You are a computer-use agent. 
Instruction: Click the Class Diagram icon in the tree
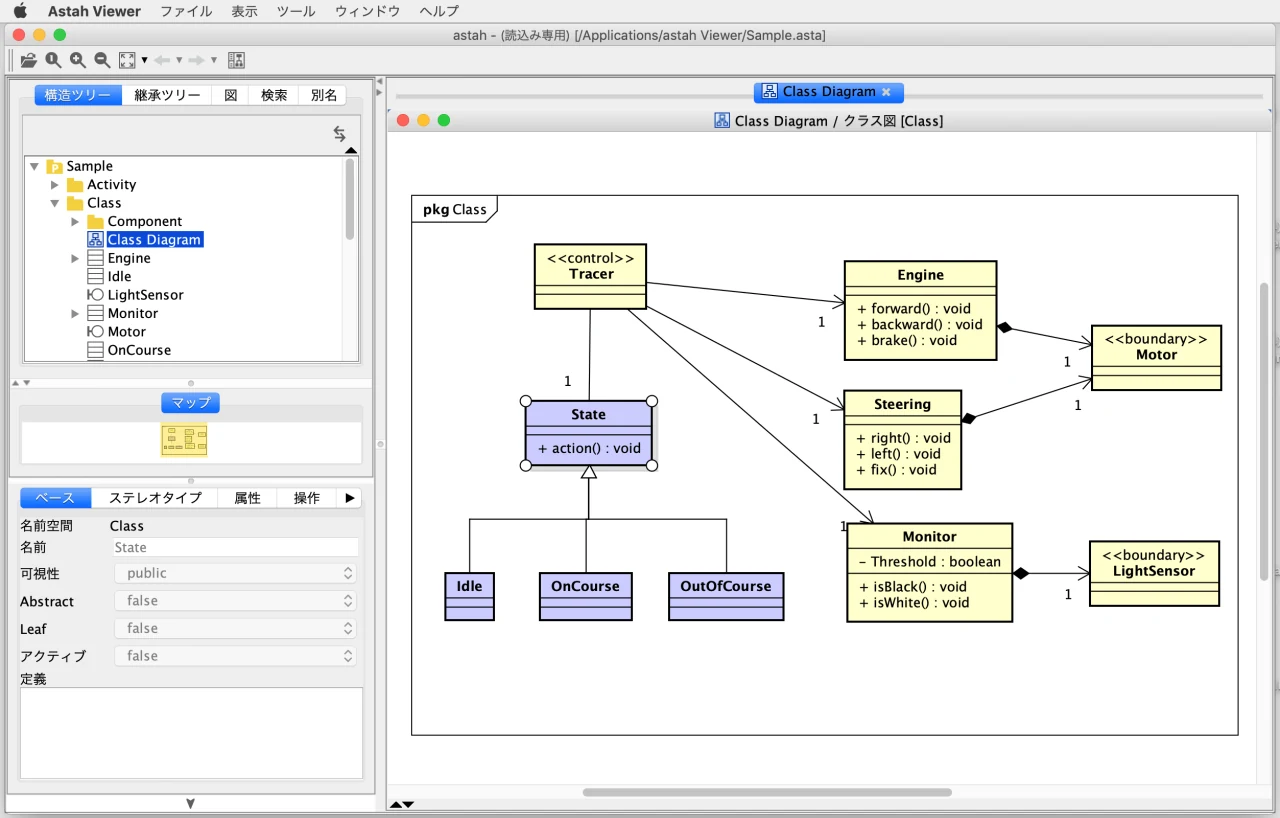click(x=96, y=240)
